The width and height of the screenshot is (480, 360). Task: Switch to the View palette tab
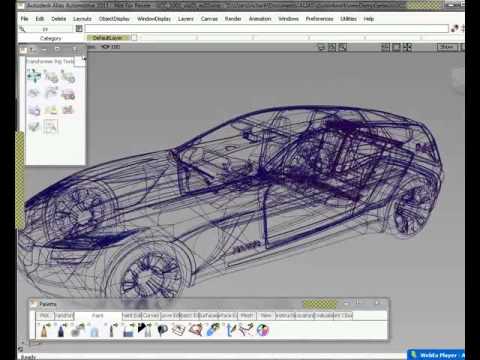pyautogui.click(x=266, y=315)
